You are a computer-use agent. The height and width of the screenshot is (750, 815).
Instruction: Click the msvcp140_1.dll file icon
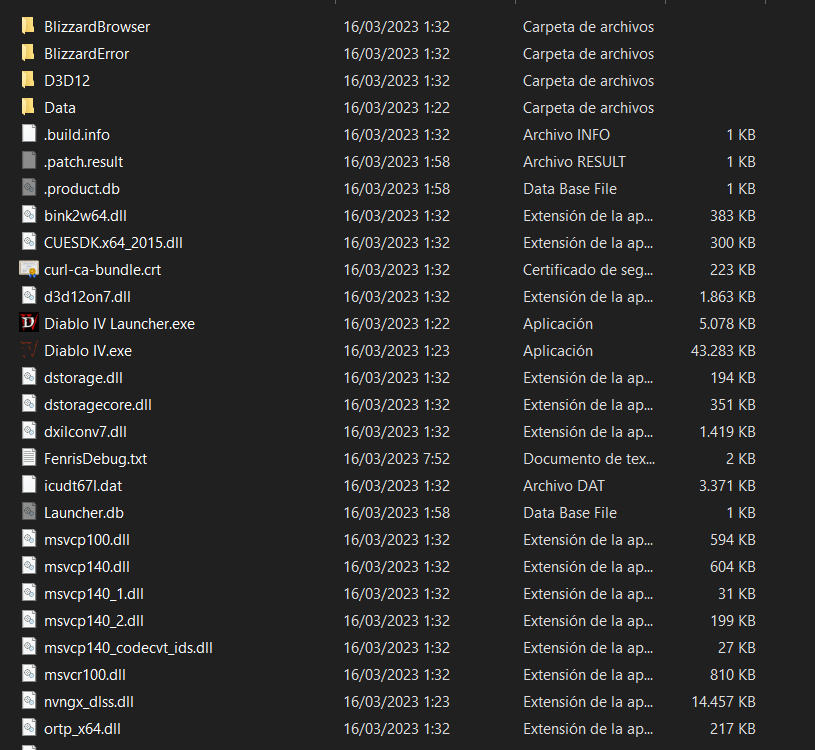click(x=29, y=593)
